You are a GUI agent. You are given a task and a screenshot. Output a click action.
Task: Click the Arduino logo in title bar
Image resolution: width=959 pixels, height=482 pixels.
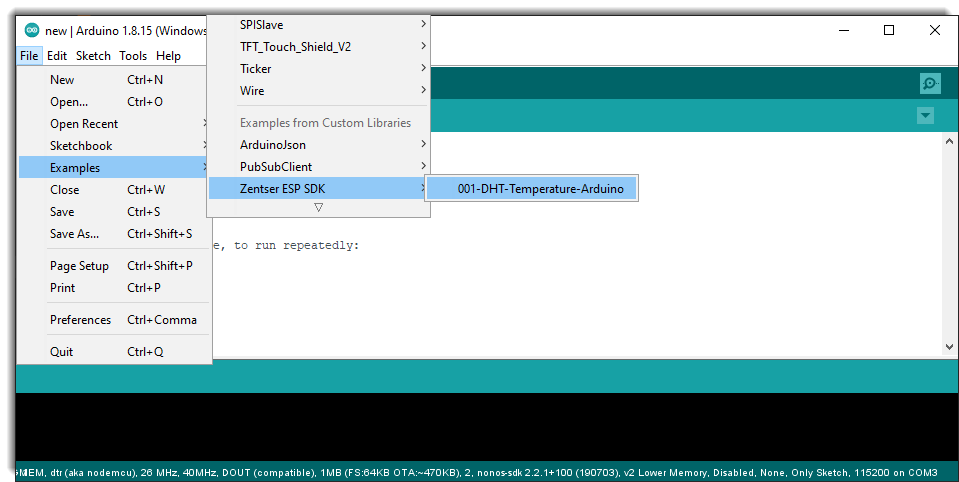coord(32,30)
